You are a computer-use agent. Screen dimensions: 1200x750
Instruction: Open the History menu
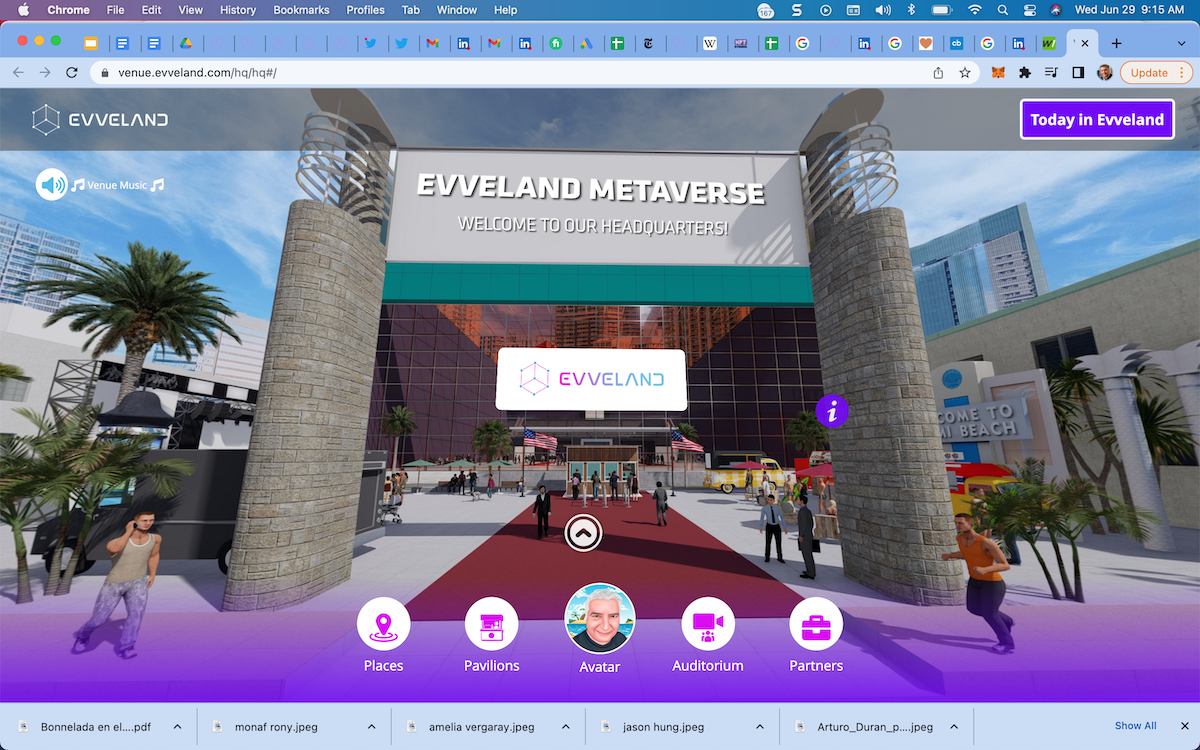(x=238, y=10)
